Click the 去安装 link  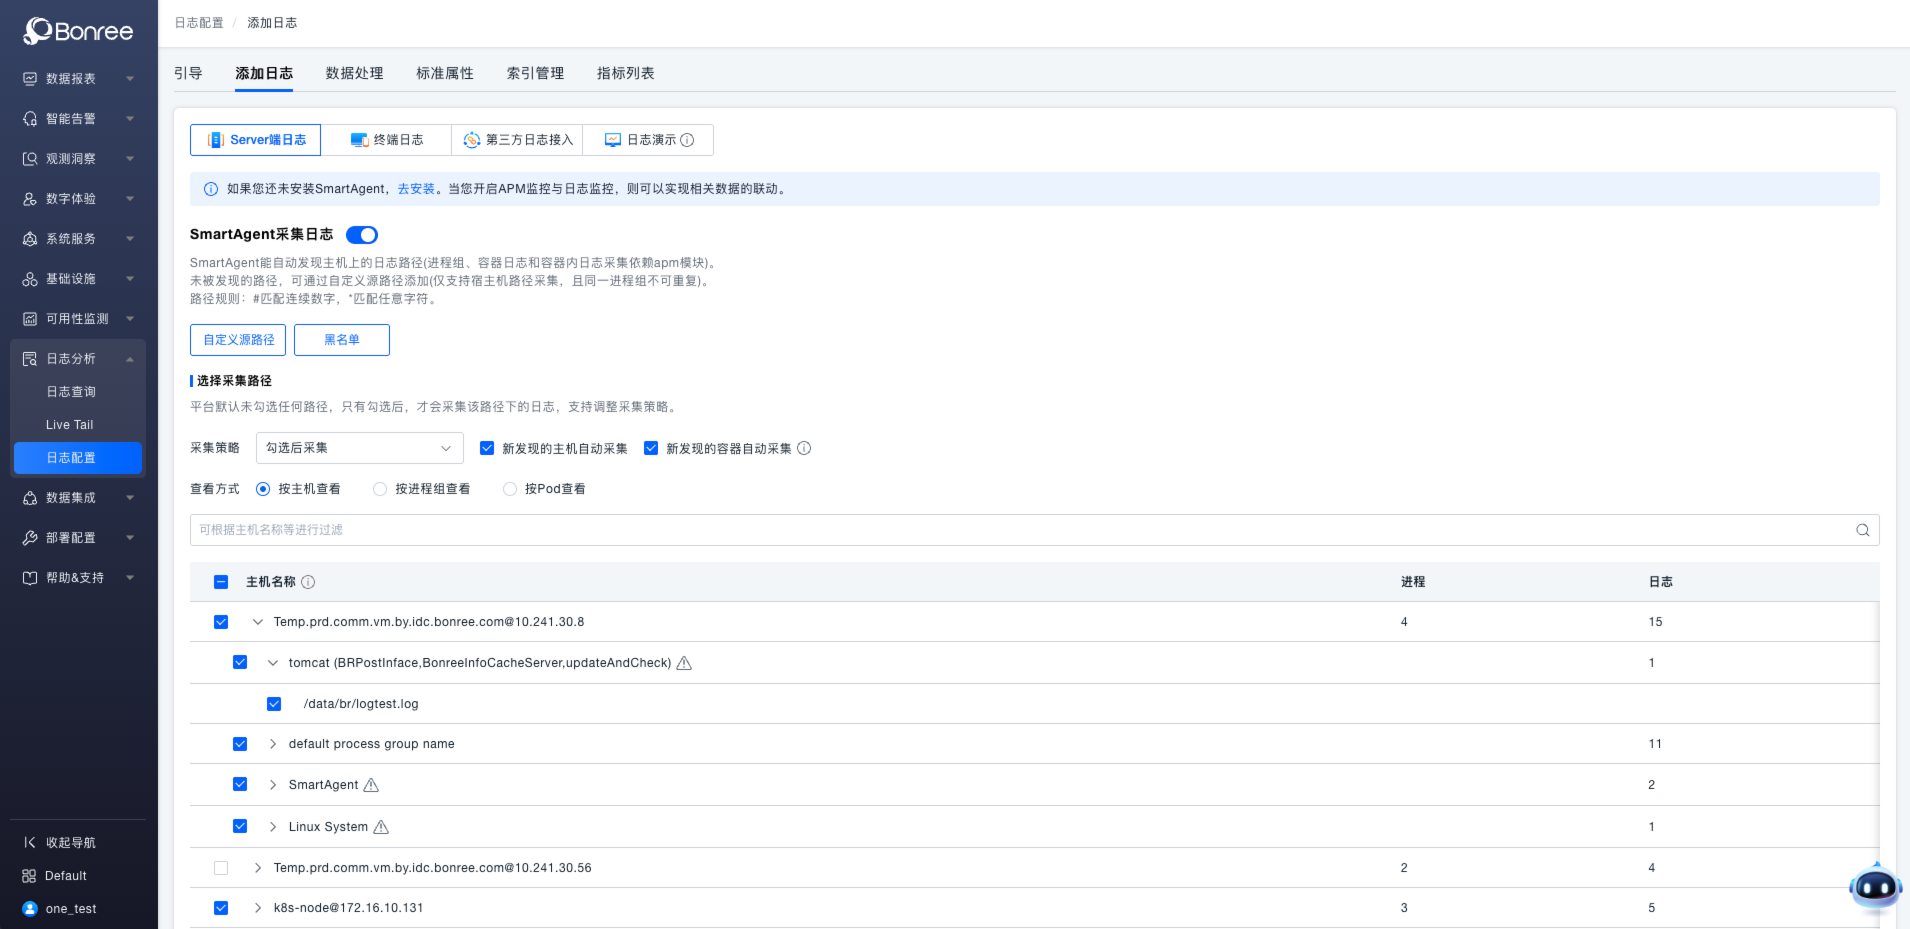click(x=416, y=189)
